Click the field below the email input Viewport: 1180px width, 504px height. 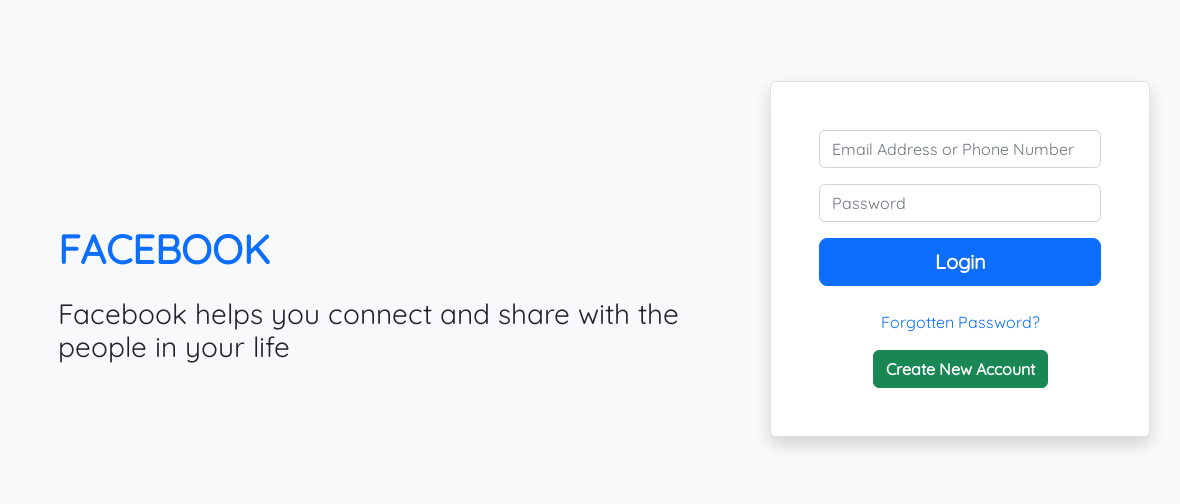click(959, 203)
